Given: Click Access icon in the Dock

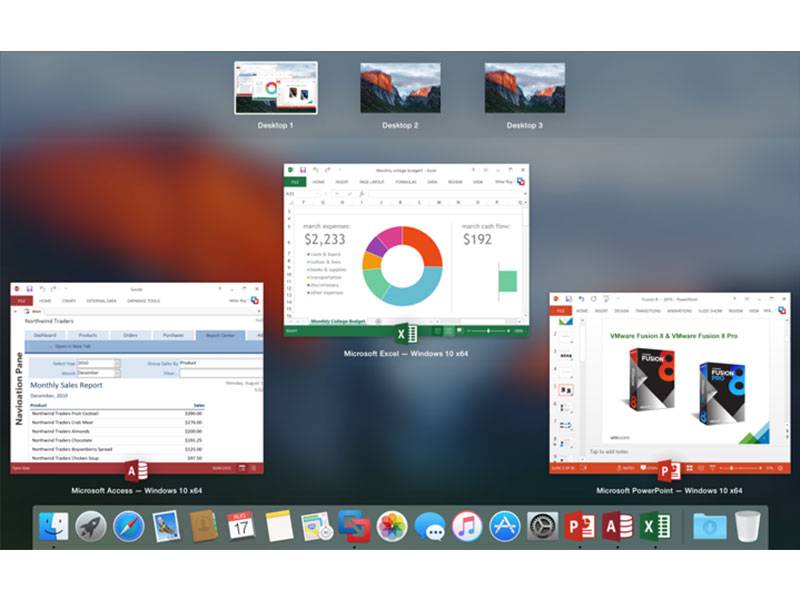Looking at the screenshot, I should point(617,526).
